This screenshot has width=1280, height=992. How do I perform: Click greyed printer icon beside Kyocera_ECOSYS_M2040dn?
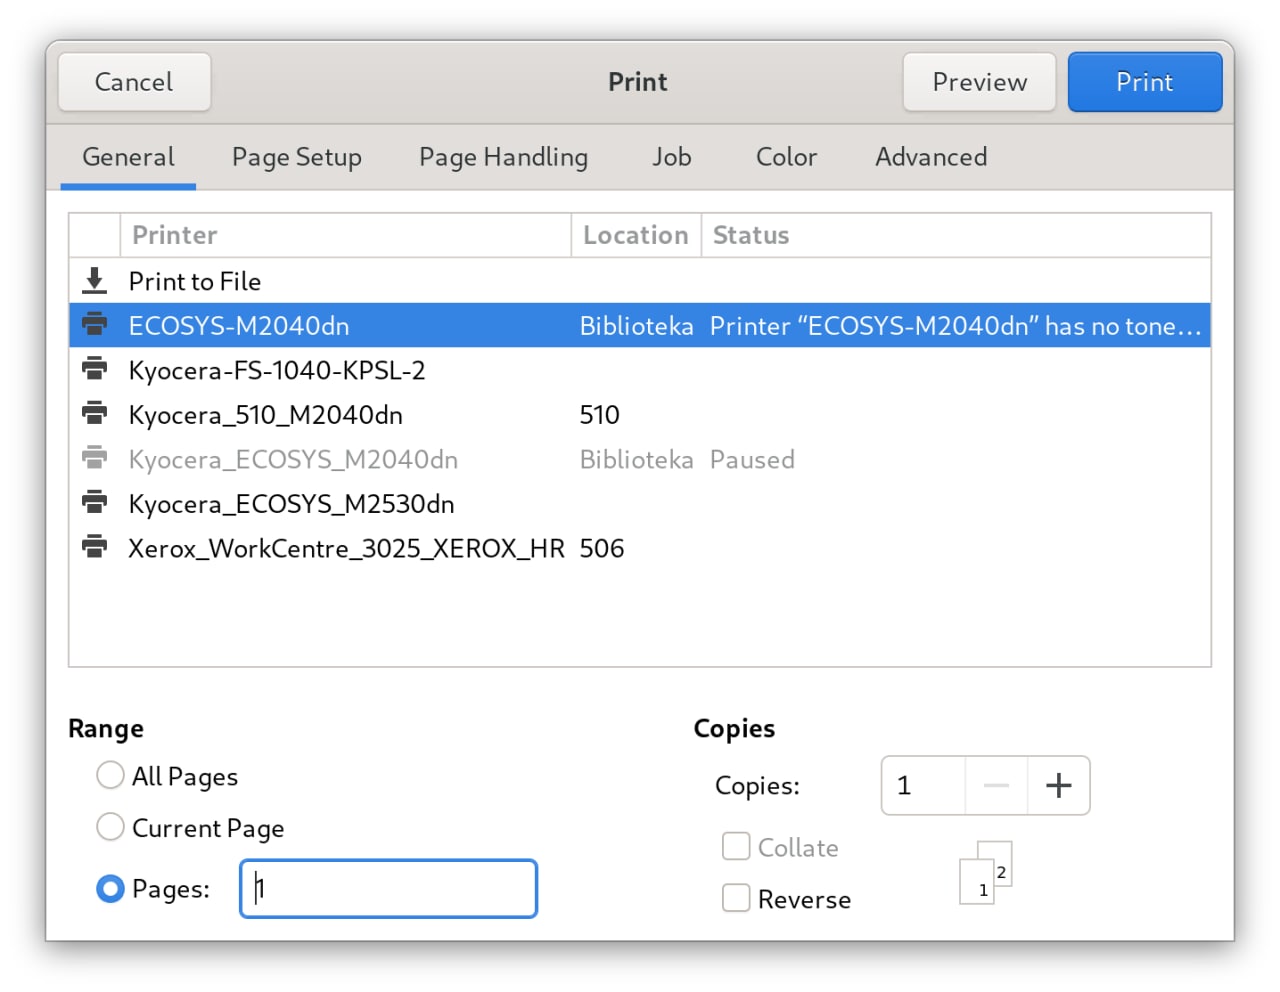(x=94, y=458)
